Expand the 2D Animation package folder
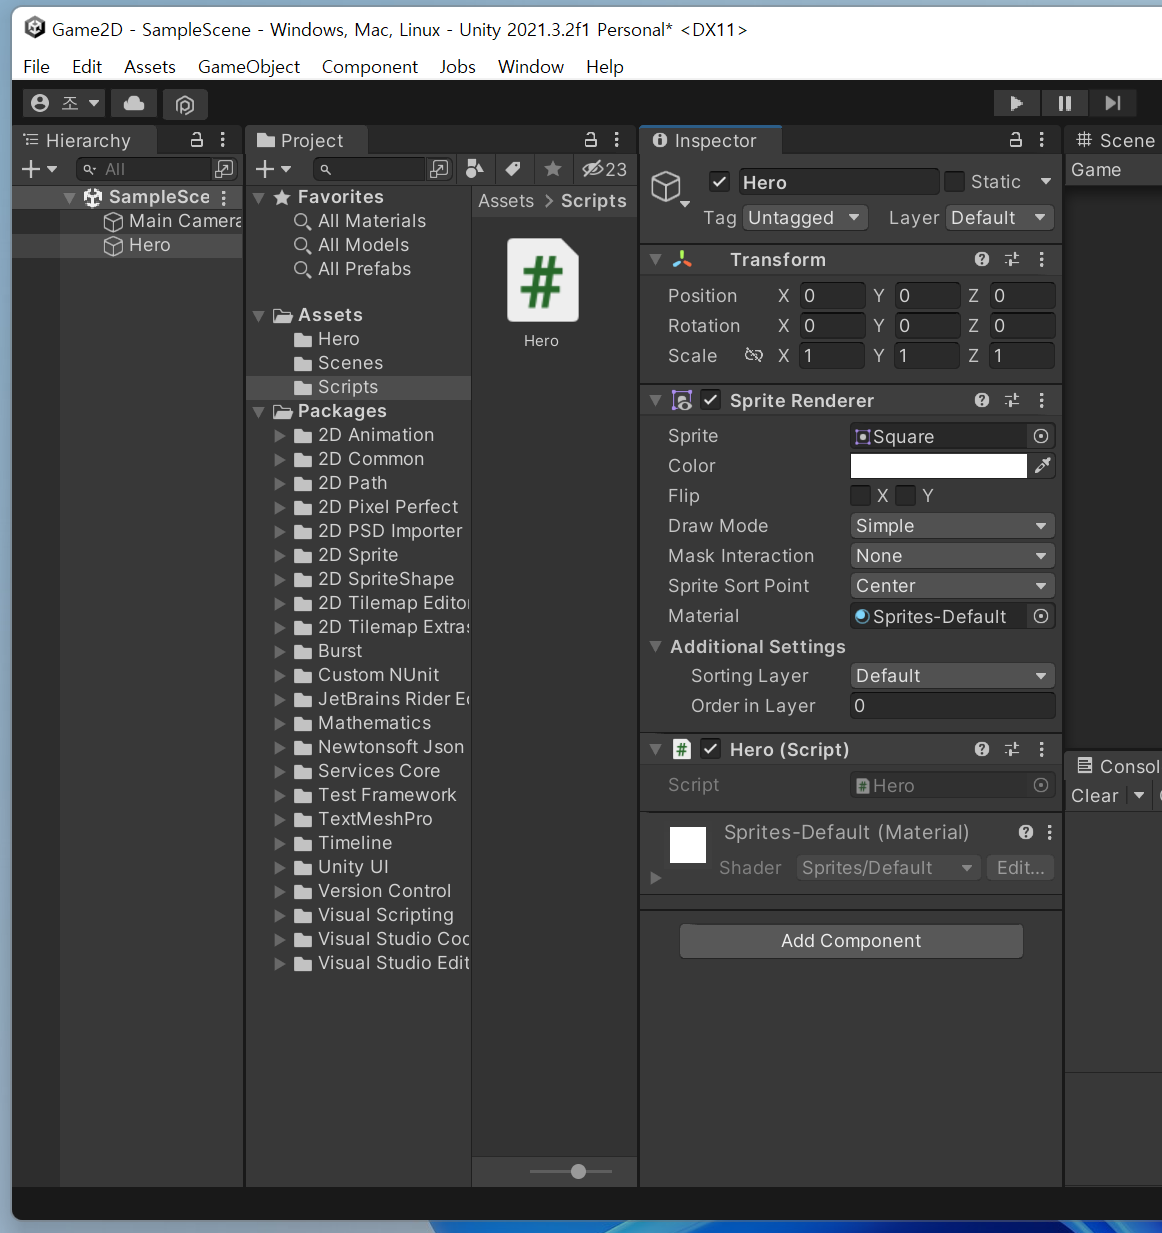This screenshot has width=1162, height=1233. [280, 435]
